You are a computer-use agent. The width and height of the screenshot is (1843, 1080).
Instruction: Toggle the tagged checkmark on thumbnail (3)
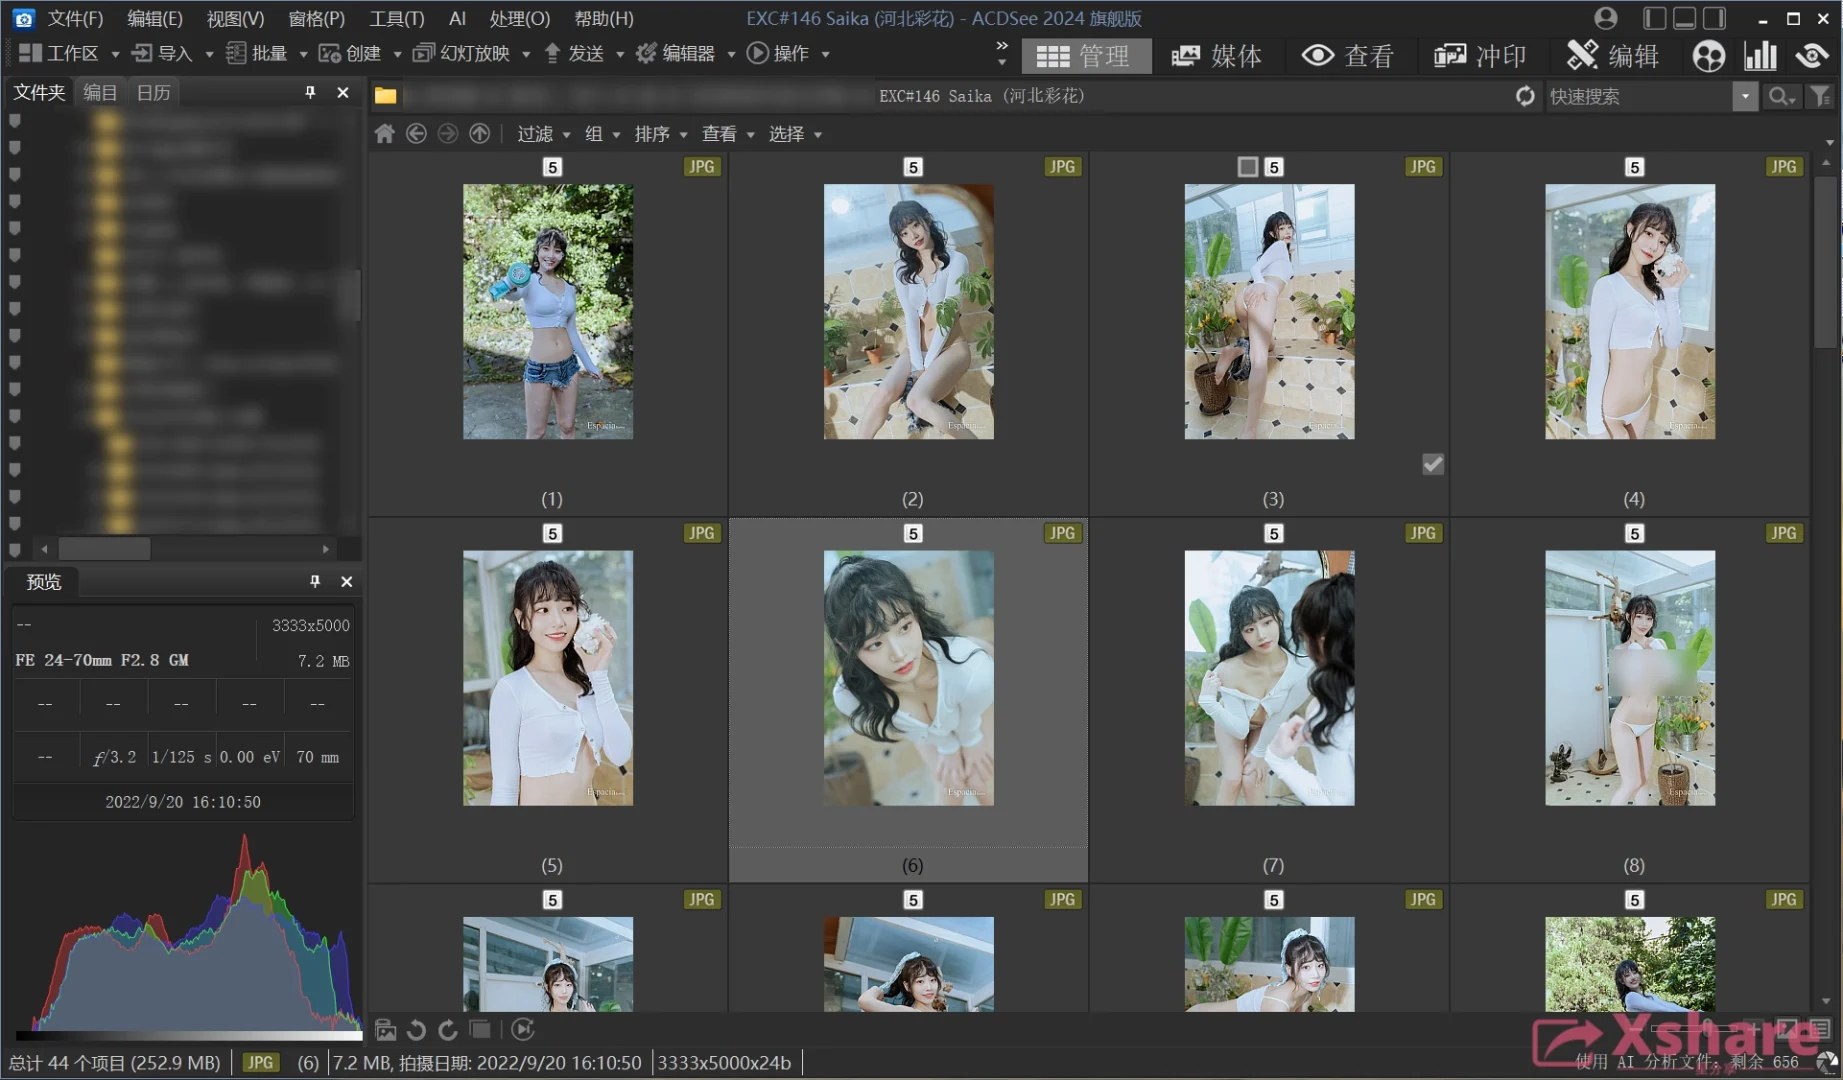click(1433, 464)
